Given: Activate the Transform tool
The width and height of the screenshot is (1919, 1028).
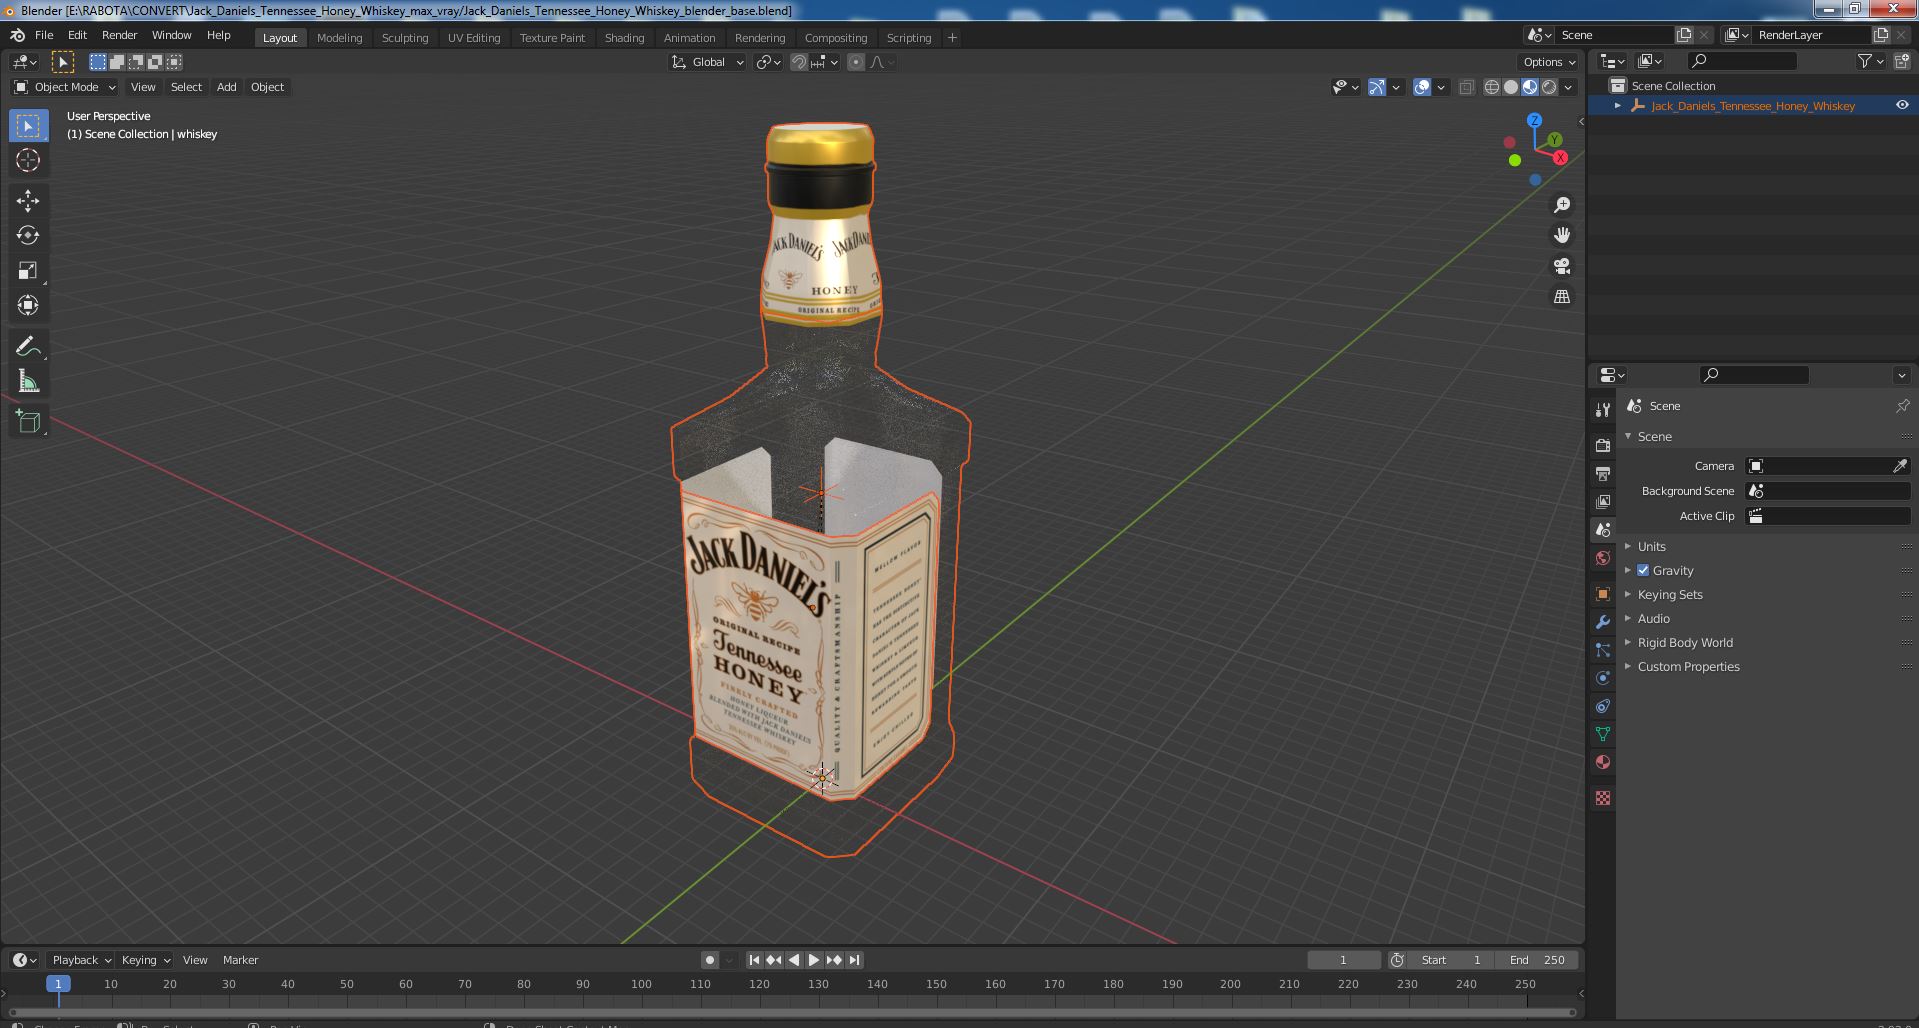Looking at the screenshot, I should click(28, 305).
